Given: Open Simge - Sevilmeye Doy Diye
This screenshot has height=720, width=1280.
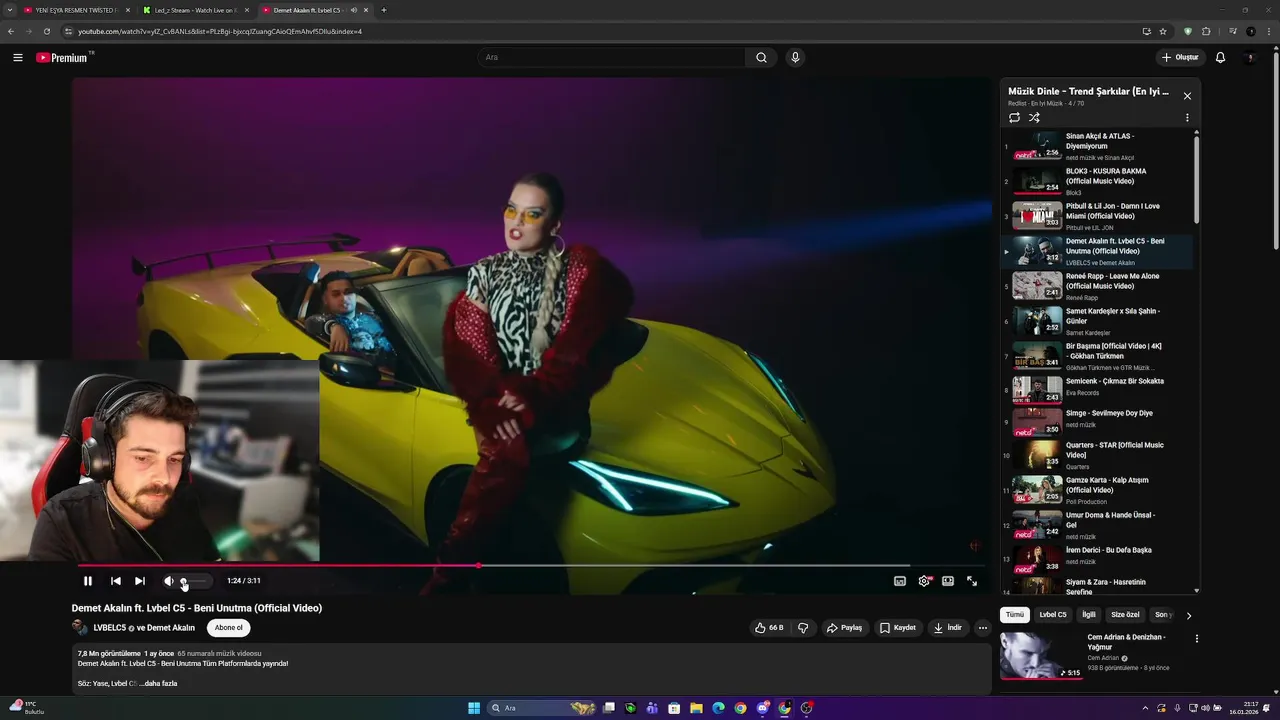Looking at the screenshot, I should tap(1098, 420).
